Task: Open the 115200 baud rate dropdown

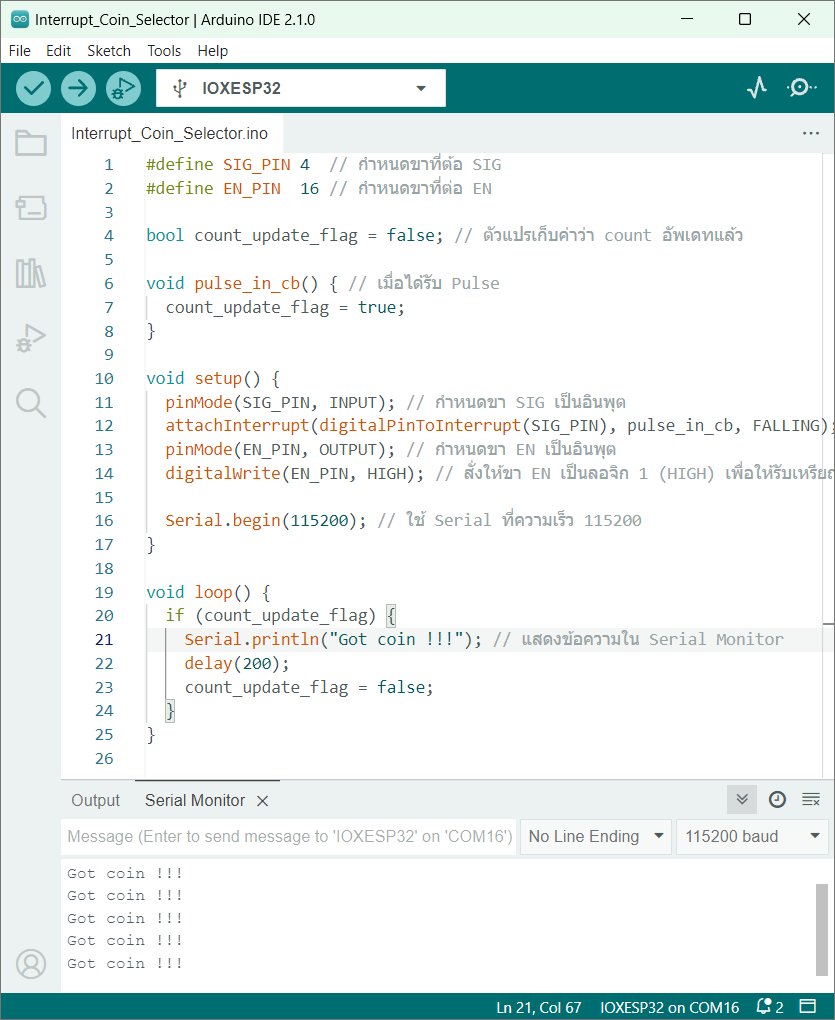Action: [753, 837]
